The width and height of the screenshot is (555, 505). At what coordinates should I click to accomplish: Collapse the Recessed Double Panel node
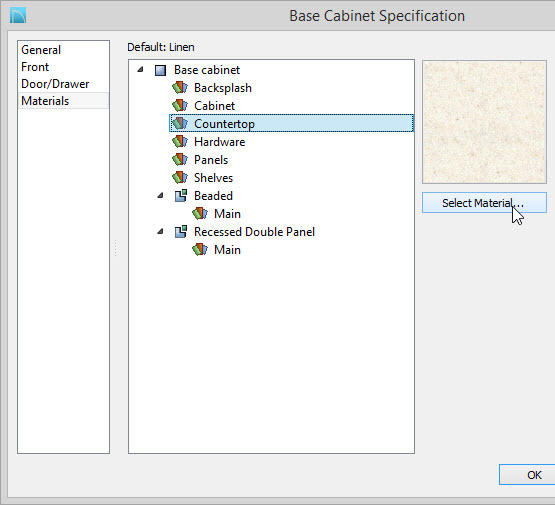(160, 231)
